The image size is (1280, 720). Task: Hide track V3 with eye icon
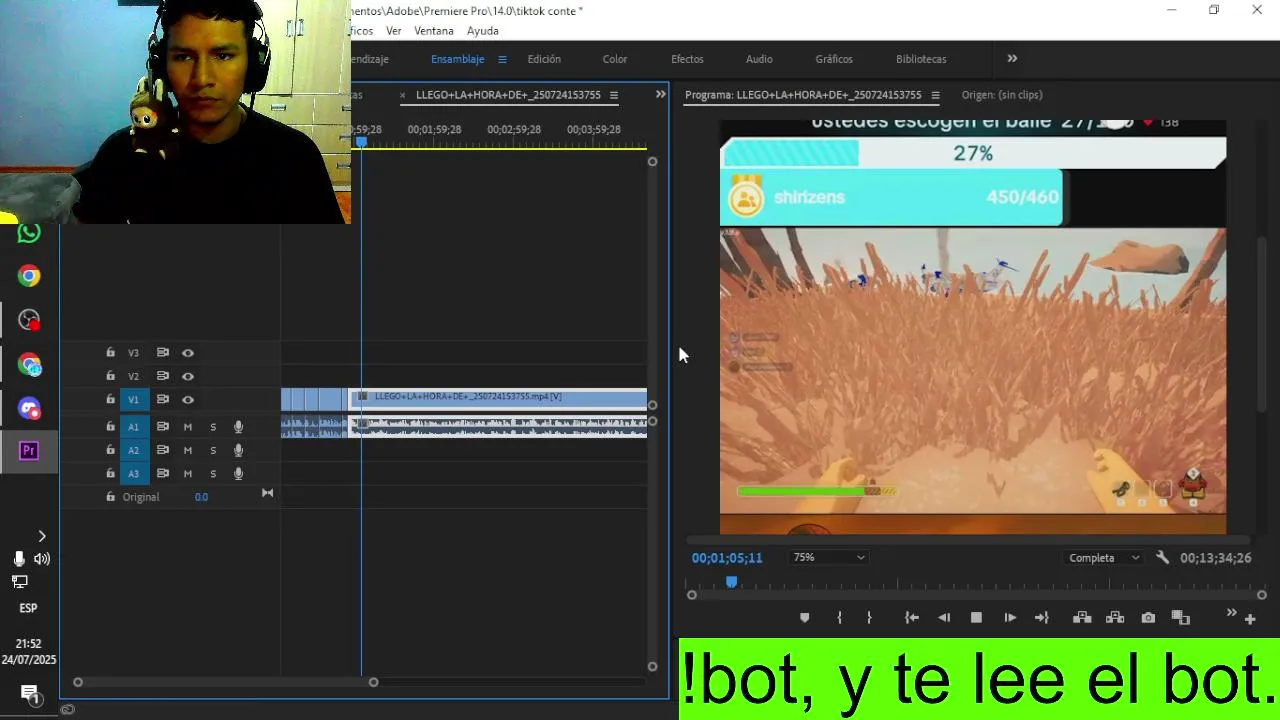tap(187, 353)
